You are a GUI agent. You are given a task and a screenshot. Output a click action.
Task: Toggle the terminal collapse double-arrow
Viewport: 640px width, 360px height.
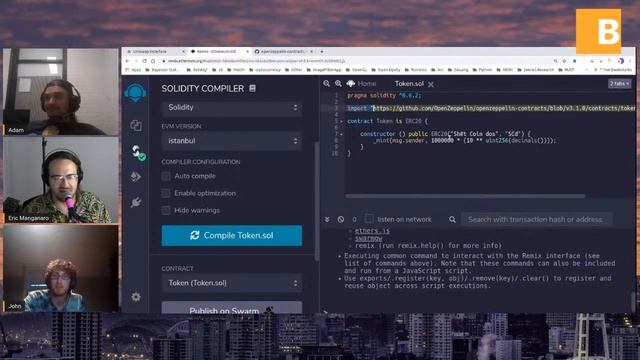click(x=327, y=220)
